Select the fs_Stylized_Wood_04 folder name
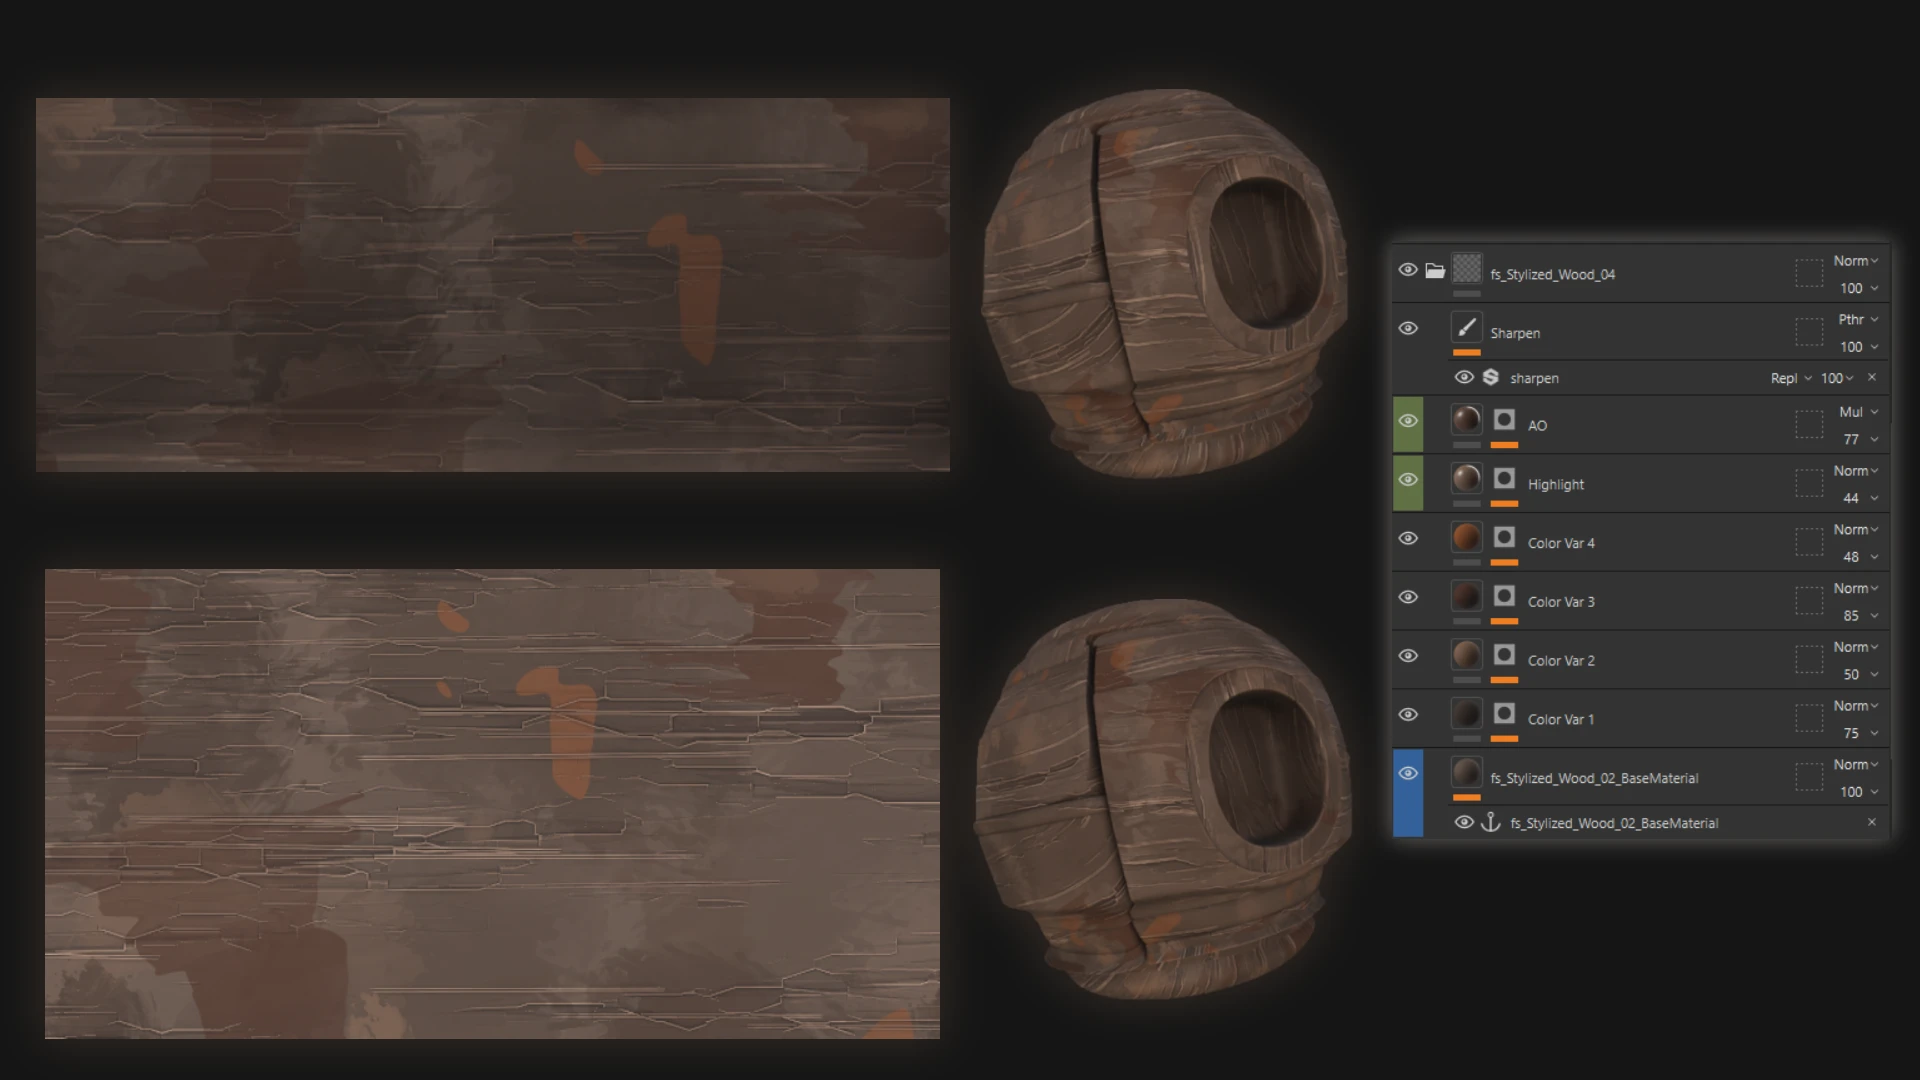Image resolution: width=1920 pixels, height=1080 pixels. [1552, 275]
